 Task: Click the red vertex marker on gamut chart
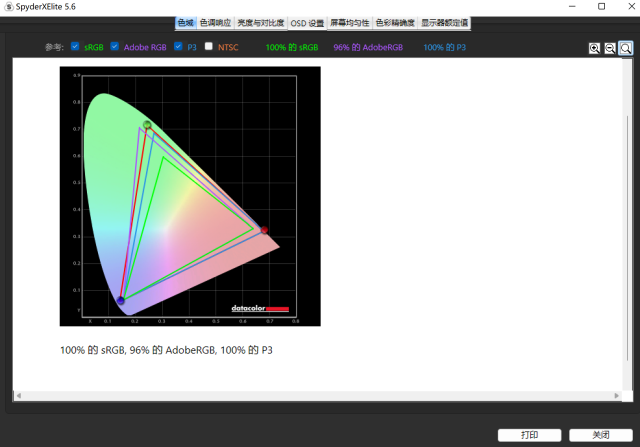264,230
